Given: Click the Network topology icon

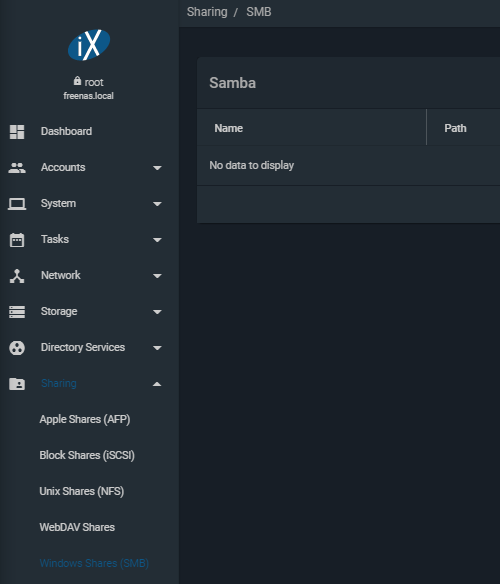Looking at the screenshot, I should [x=17, y=276].
